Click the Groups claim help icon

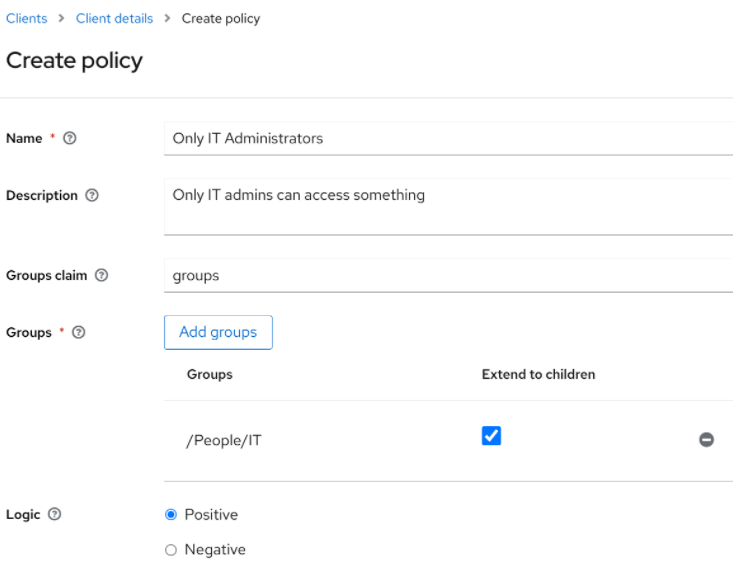coord(101,277)
